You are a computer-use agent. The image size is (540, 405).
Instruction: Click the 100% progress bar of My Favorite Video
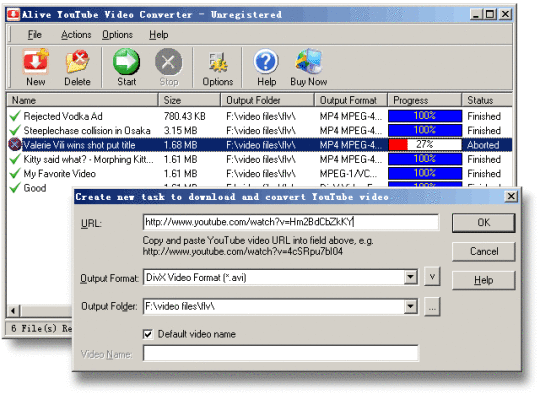pos(425,174)
